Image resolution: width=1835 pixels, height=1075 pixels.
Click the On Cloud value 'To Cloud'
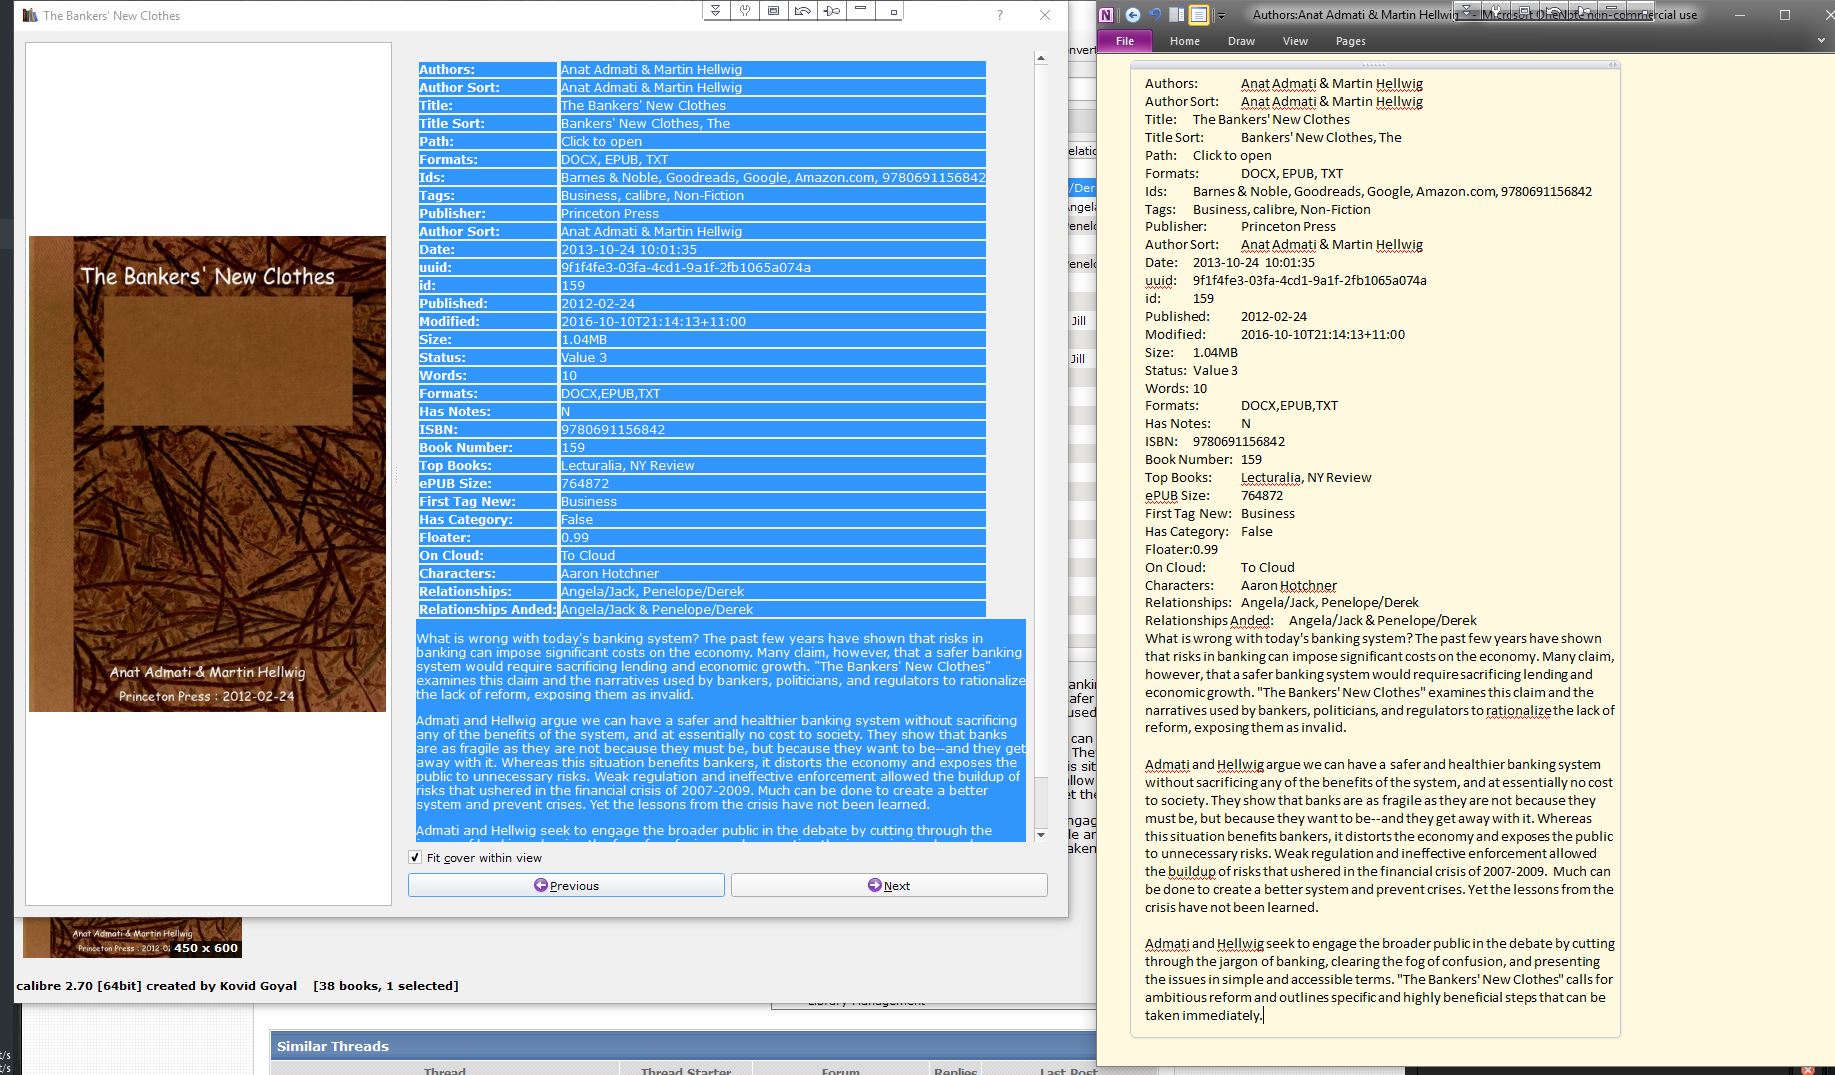point(587,555)
